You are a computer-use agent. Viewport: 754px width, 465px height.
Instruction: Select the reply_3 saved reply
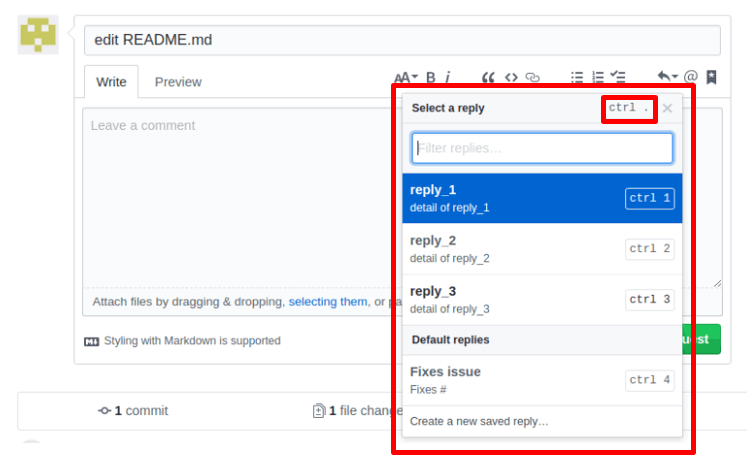542,300
